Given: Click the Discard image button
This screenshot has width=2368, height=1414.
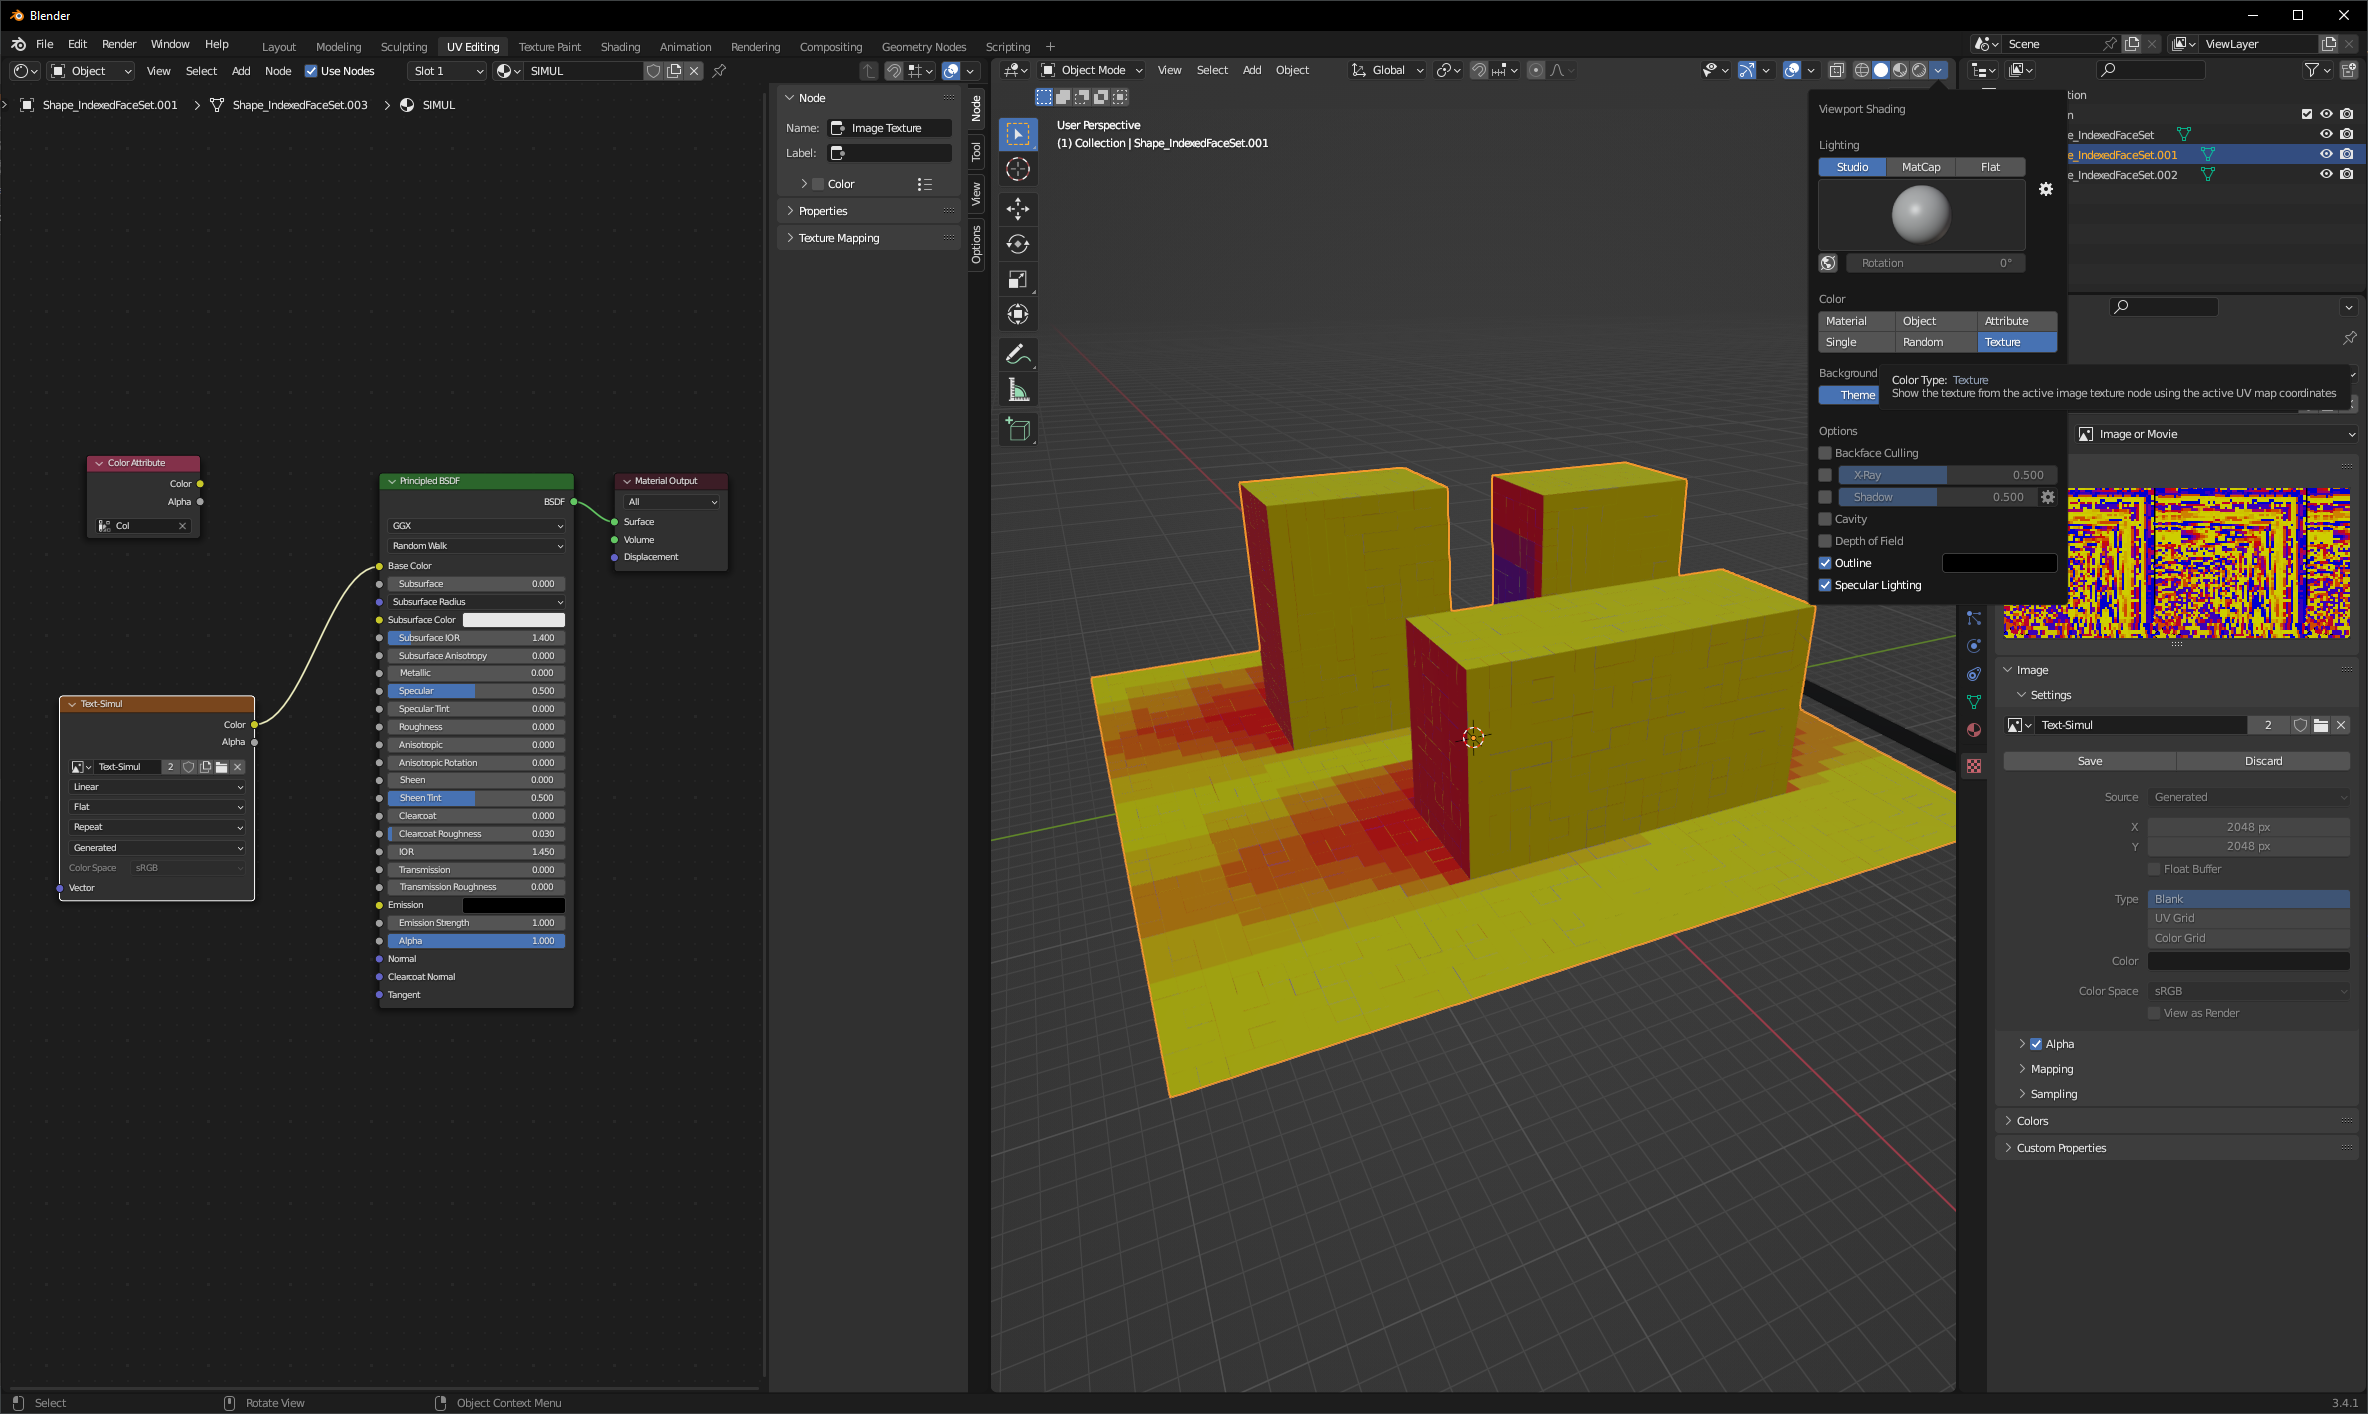Looking at the screenshot, I should pyautogui.click(x=2263, y=761).
